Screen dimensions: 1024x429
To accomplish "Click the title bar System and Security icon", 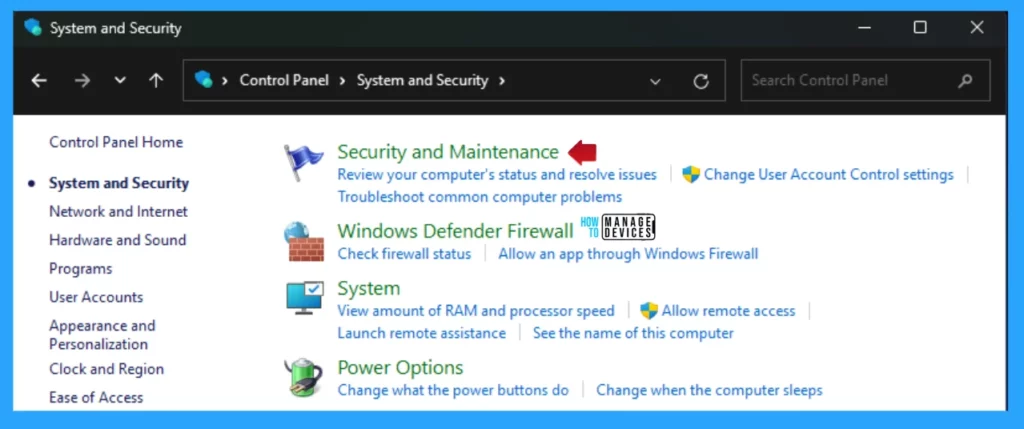I will [x=33, y=27].
